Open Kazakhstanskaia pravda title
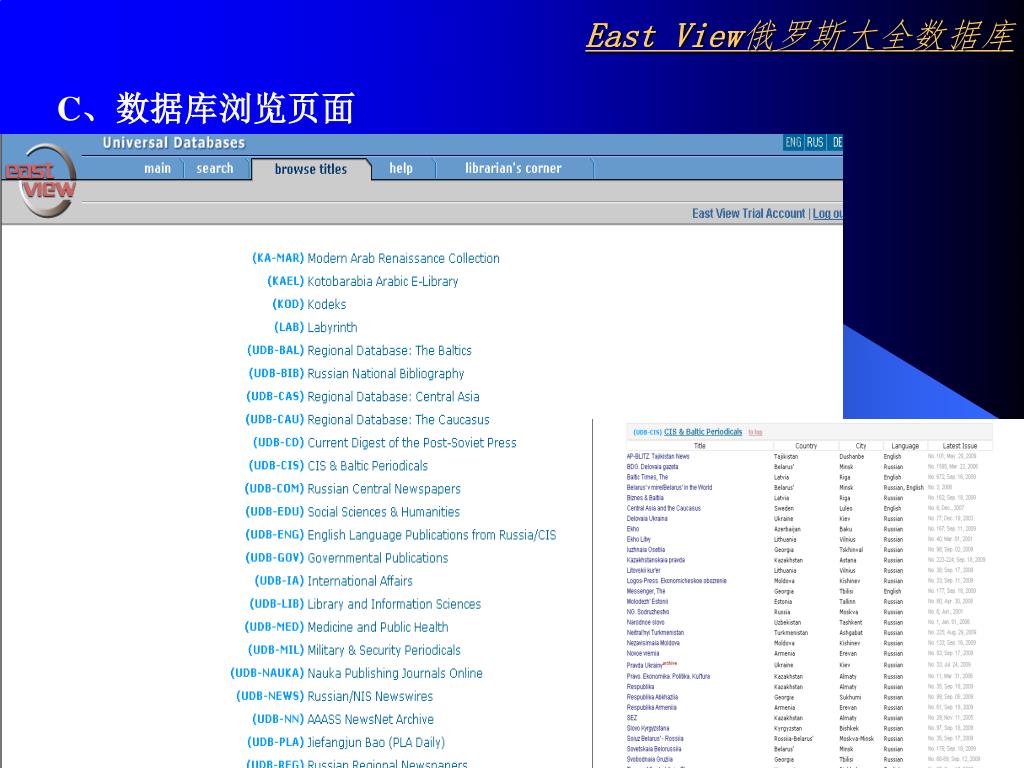Viewport: 1024px width, 768px height. click(656, 560)
